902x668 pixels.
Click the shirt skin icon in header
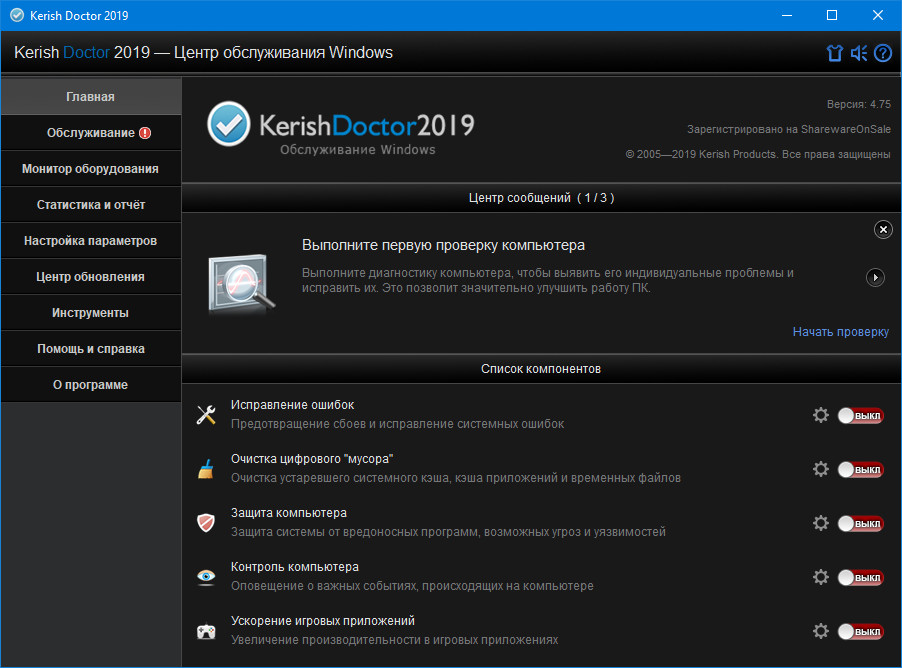pos(835,53)
